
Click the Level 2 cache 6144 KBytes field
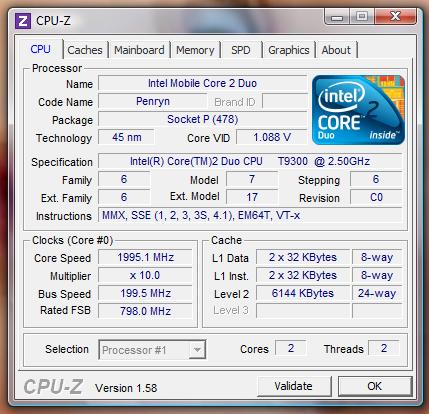pyautogui.click(x=303, y=293)
